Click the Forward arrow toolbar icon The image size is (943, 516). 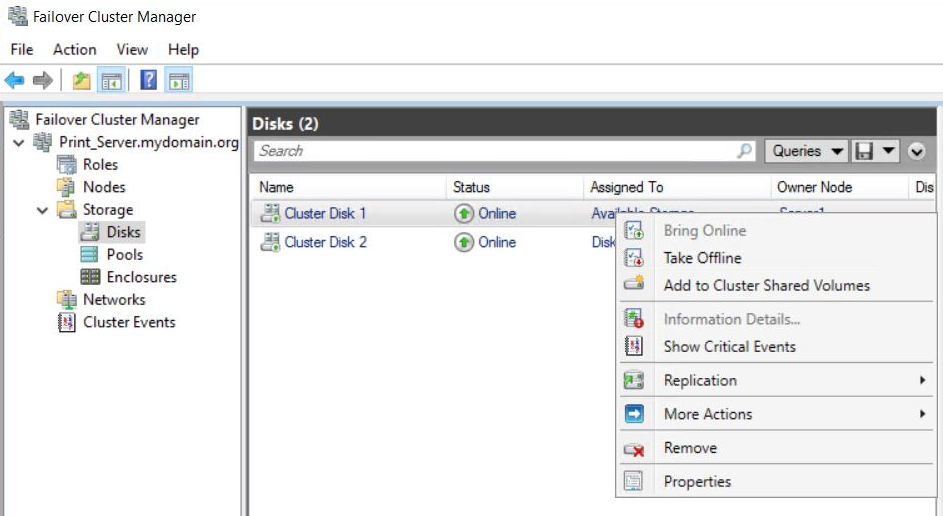[x=43, y=80]
